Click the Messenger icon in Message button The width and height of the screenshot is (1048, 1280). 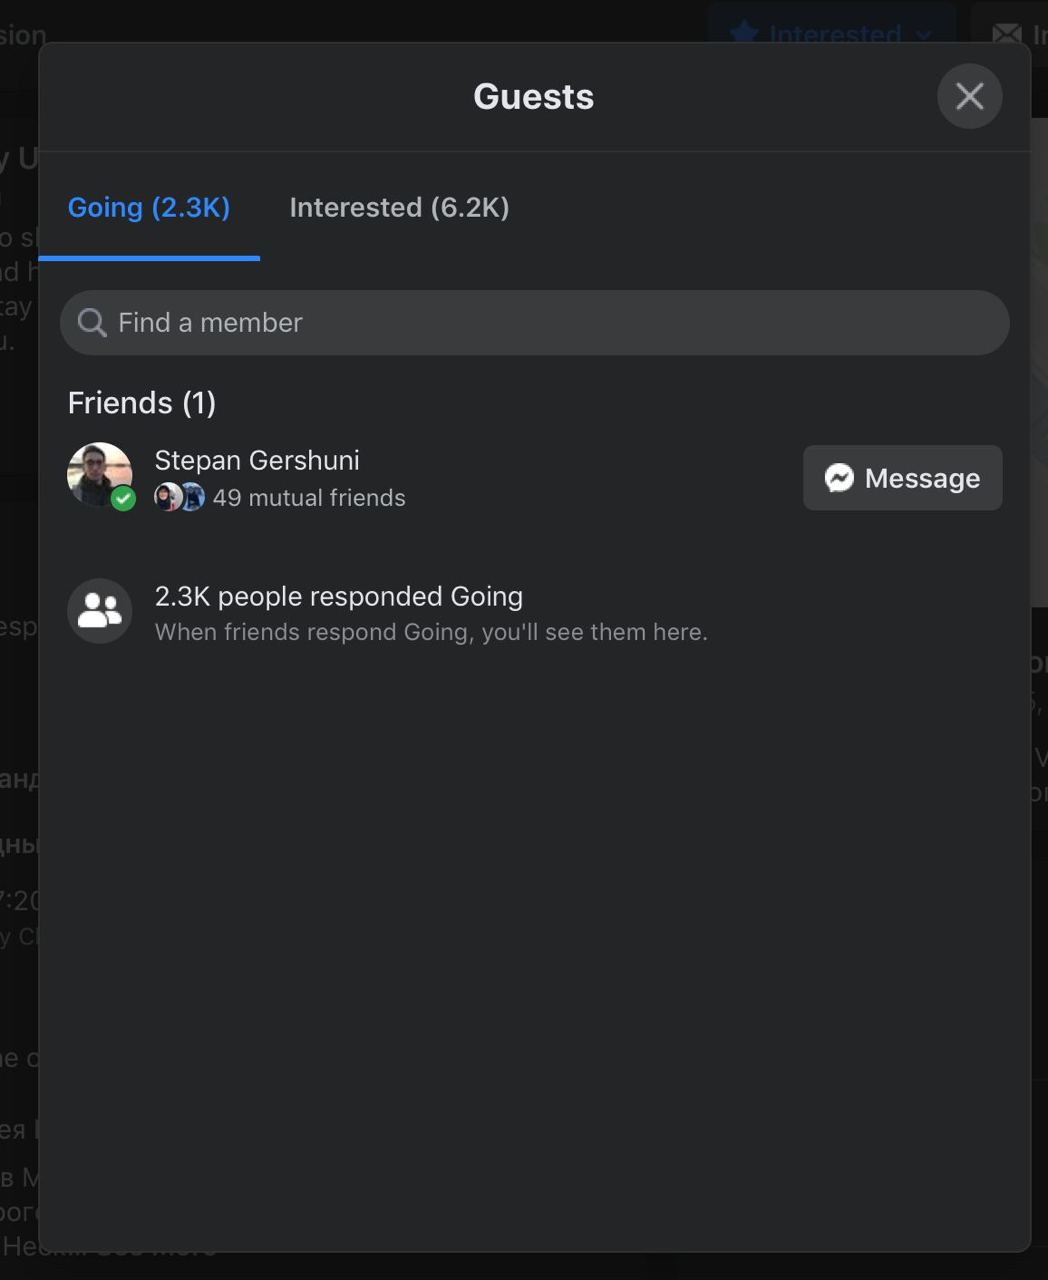coord(839,478)
